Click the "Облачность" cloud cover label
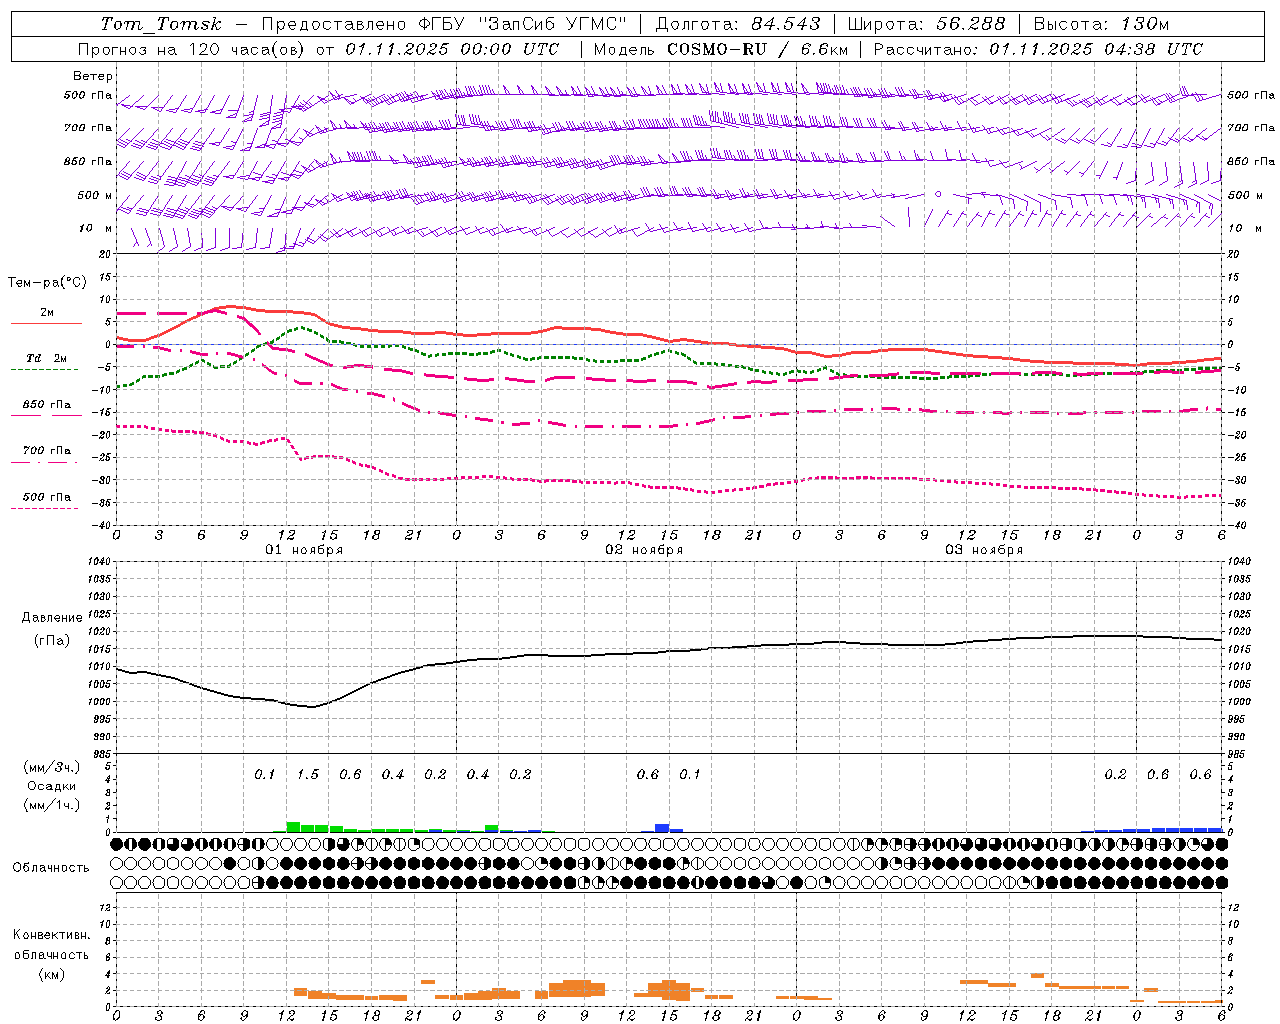Viewport: 1280px width, 1024px height. [x=50, y=867]
